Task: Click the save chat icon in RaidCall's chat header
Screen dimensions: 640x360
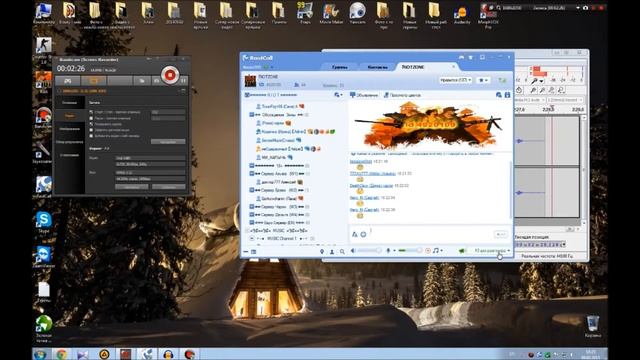Action: coord(507,95)
